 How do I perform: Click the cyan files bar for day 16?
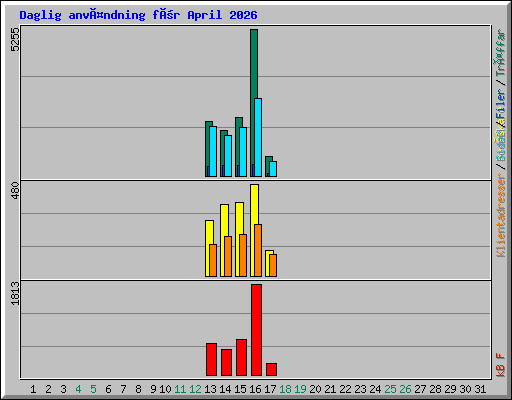(258, 137)
